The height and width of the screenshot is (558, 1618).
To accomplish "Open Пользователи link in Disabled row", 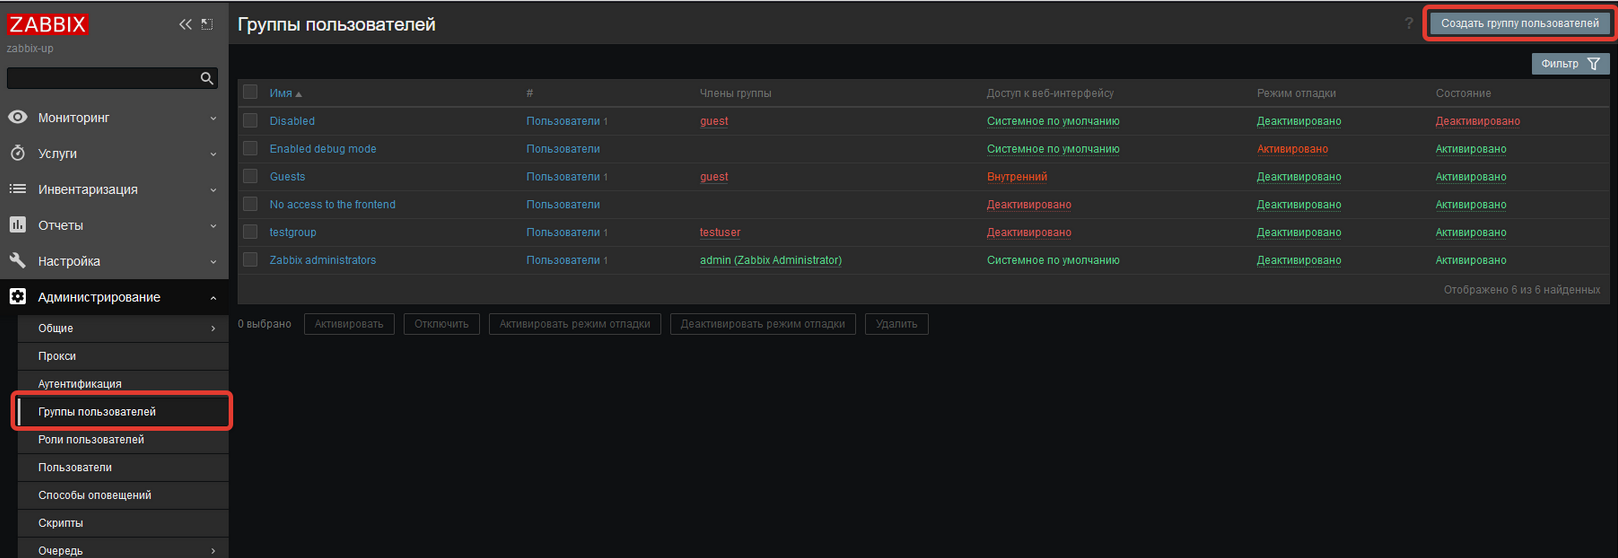I will [x=563, y=121].
